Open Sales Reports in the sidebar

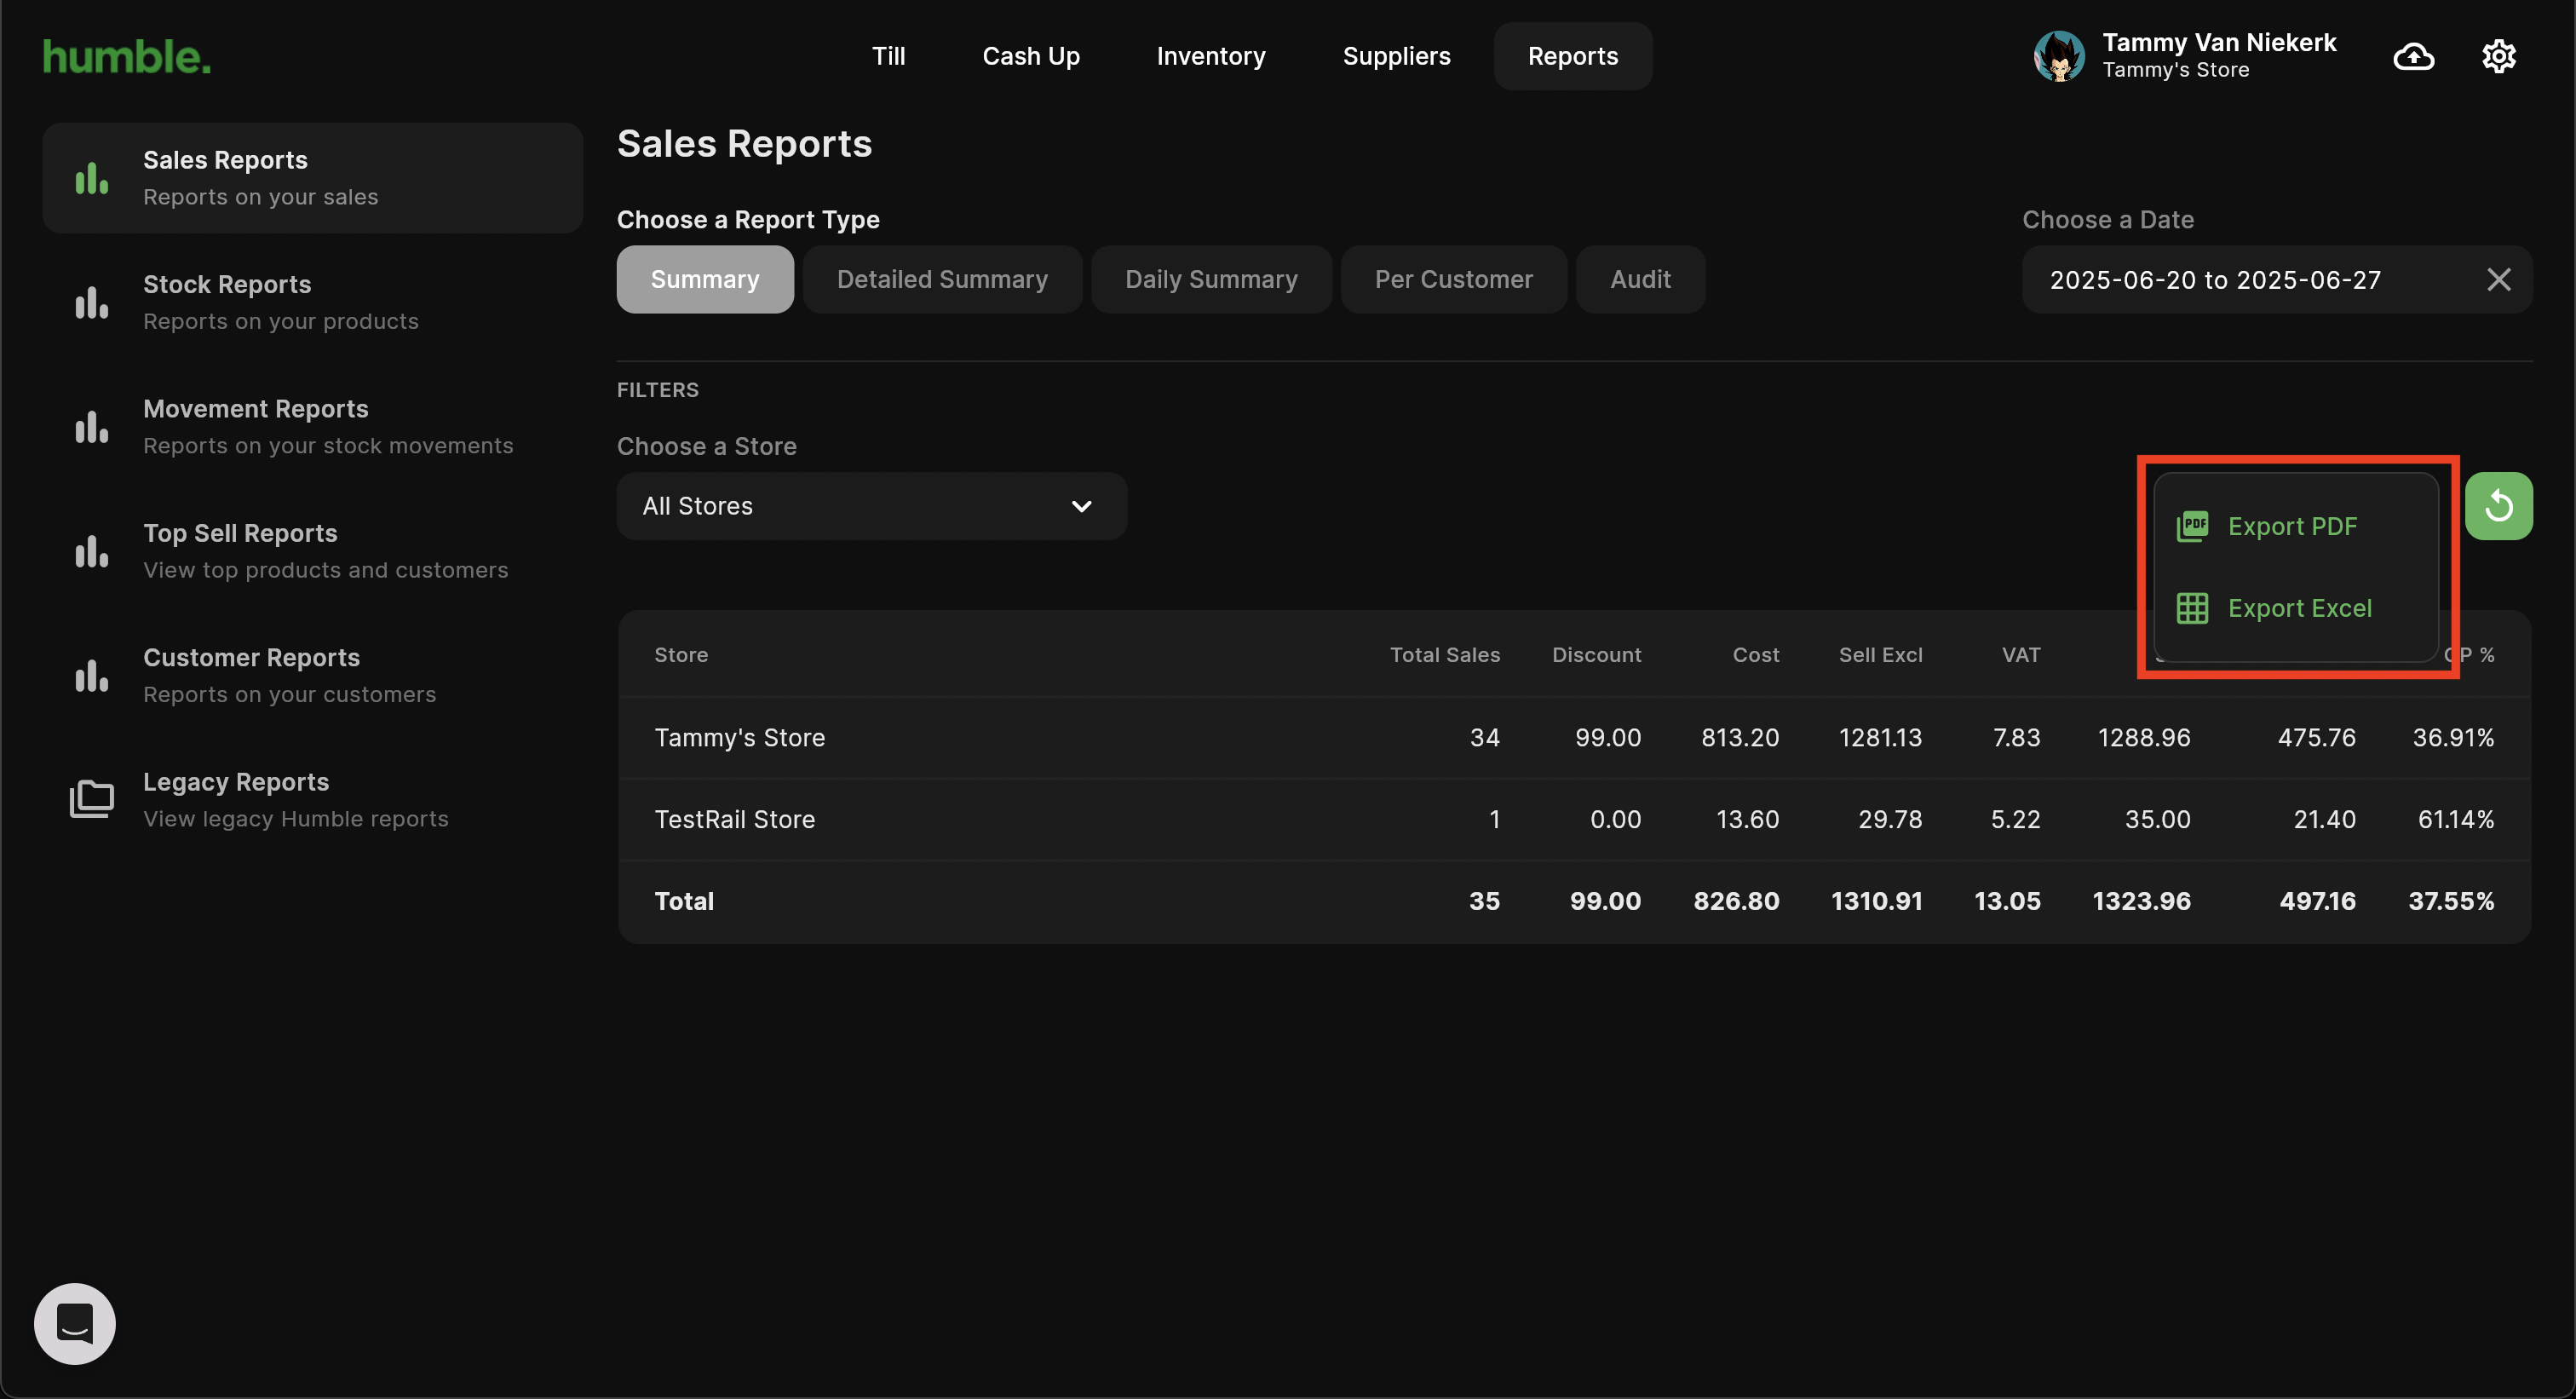coord(313,178)
